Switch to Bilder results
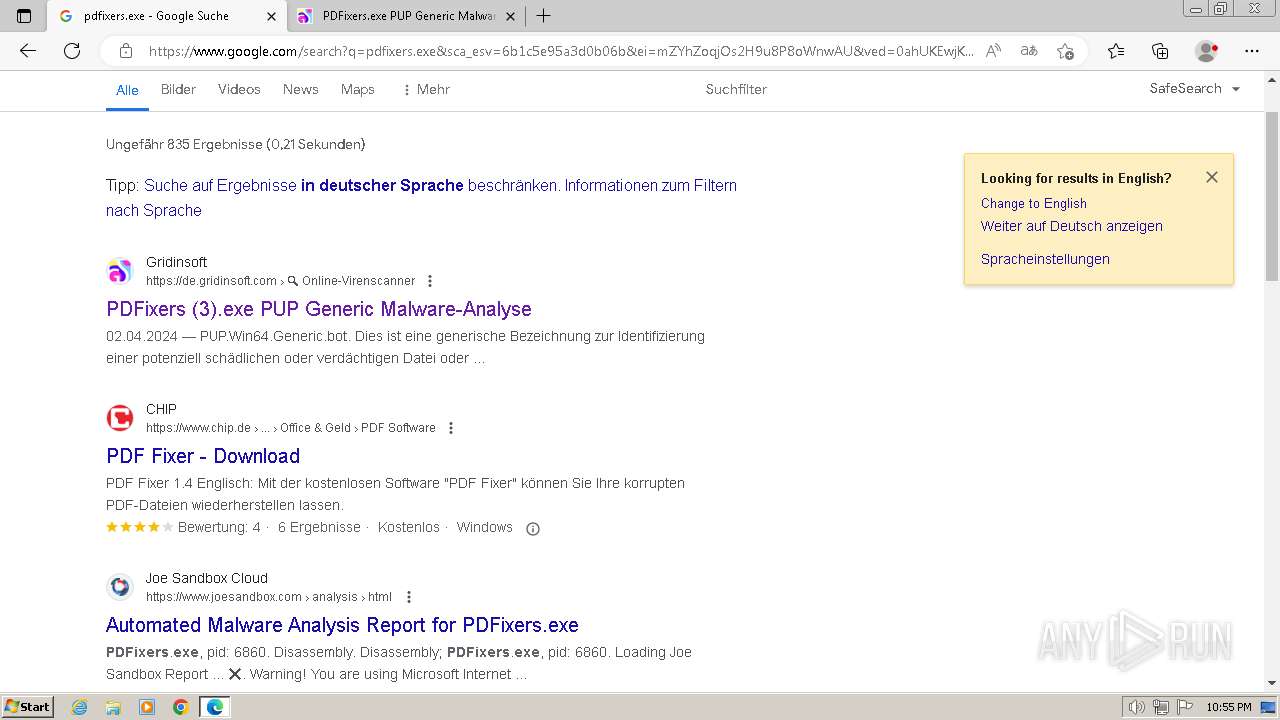1280x720 pixels. pyautogui.click(x=178, y=89)
